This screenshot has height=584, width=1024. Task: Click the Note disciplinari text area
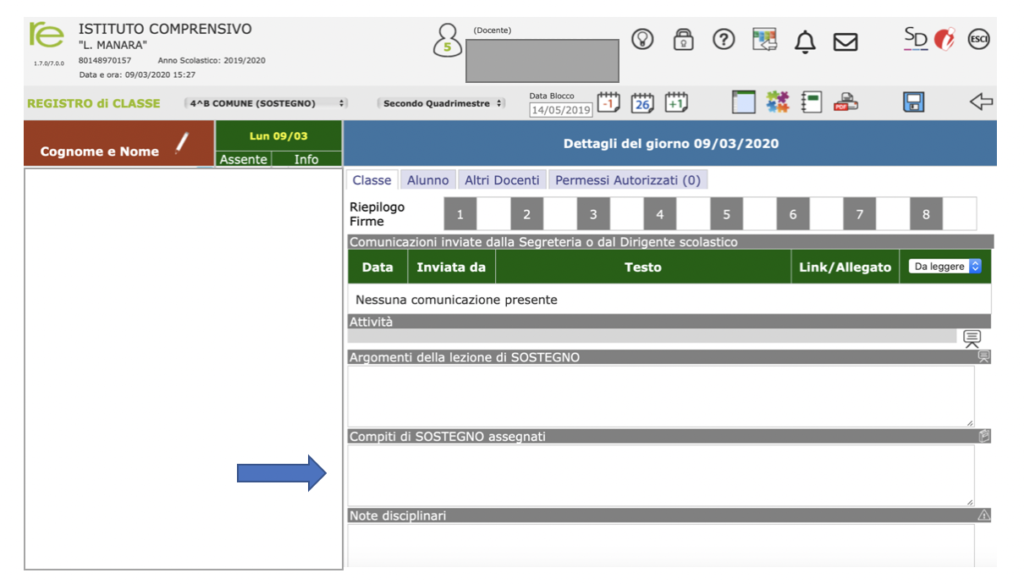tap(660, 545)
